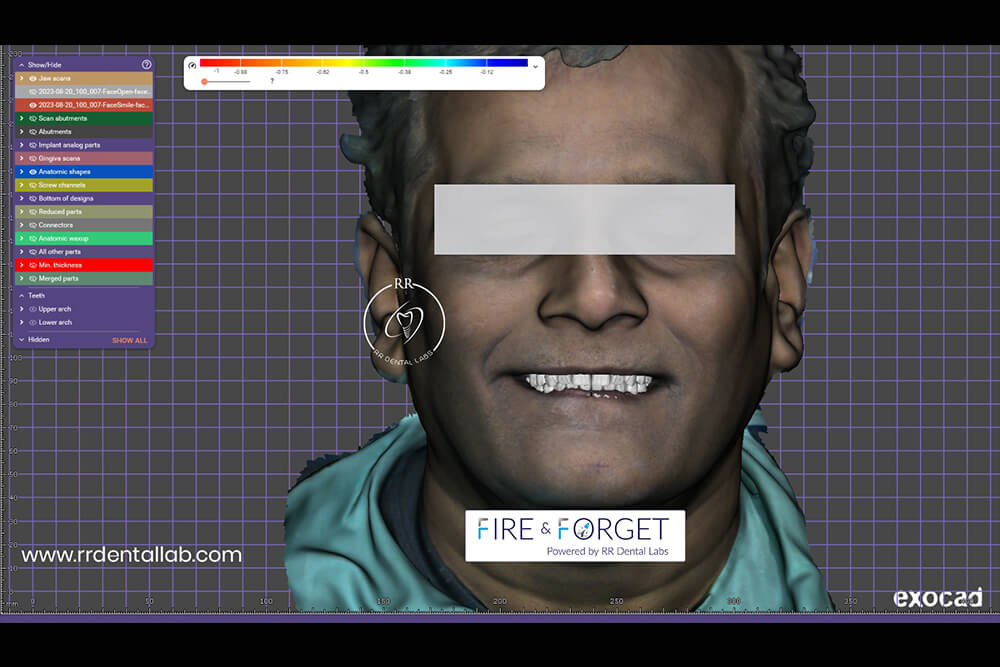Click the eye icon for Gingiva scans
Viewport: 1000px width, 667px height.
(x=33, y=158)
